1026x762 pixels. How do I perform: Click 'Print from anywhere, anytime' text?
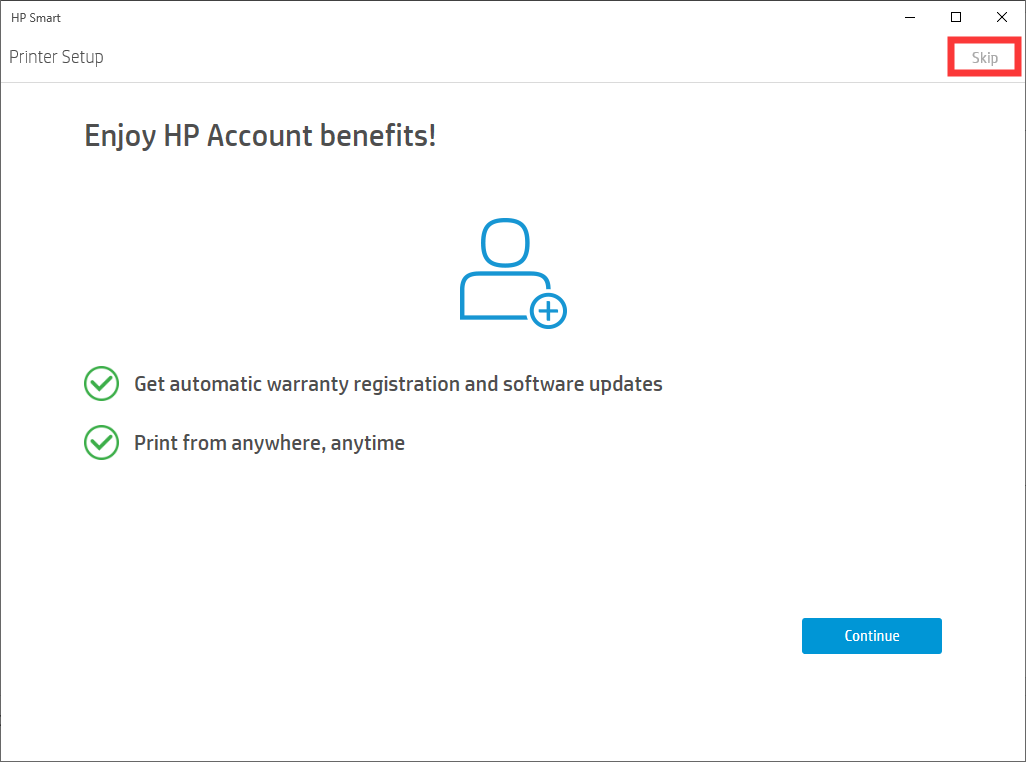270,443
